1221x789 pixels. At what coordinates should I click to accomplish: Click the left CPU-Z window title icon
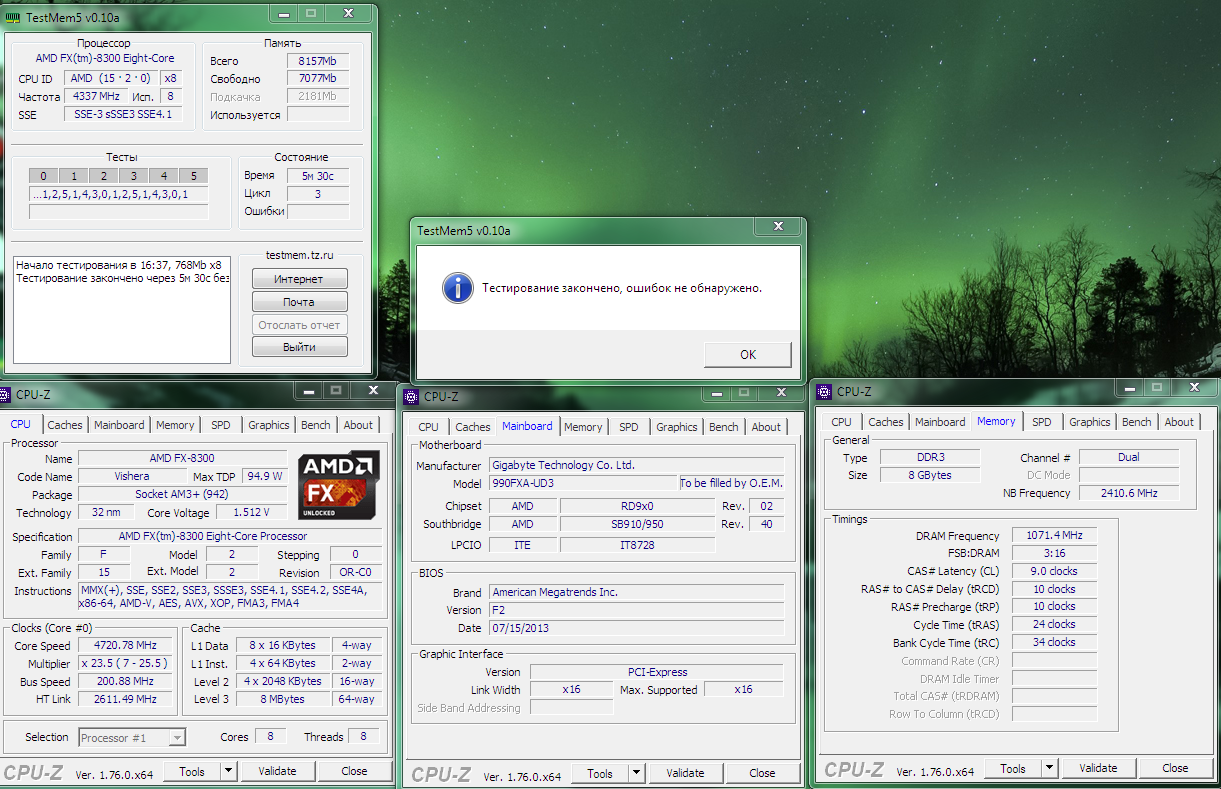(x=5, y=394)
